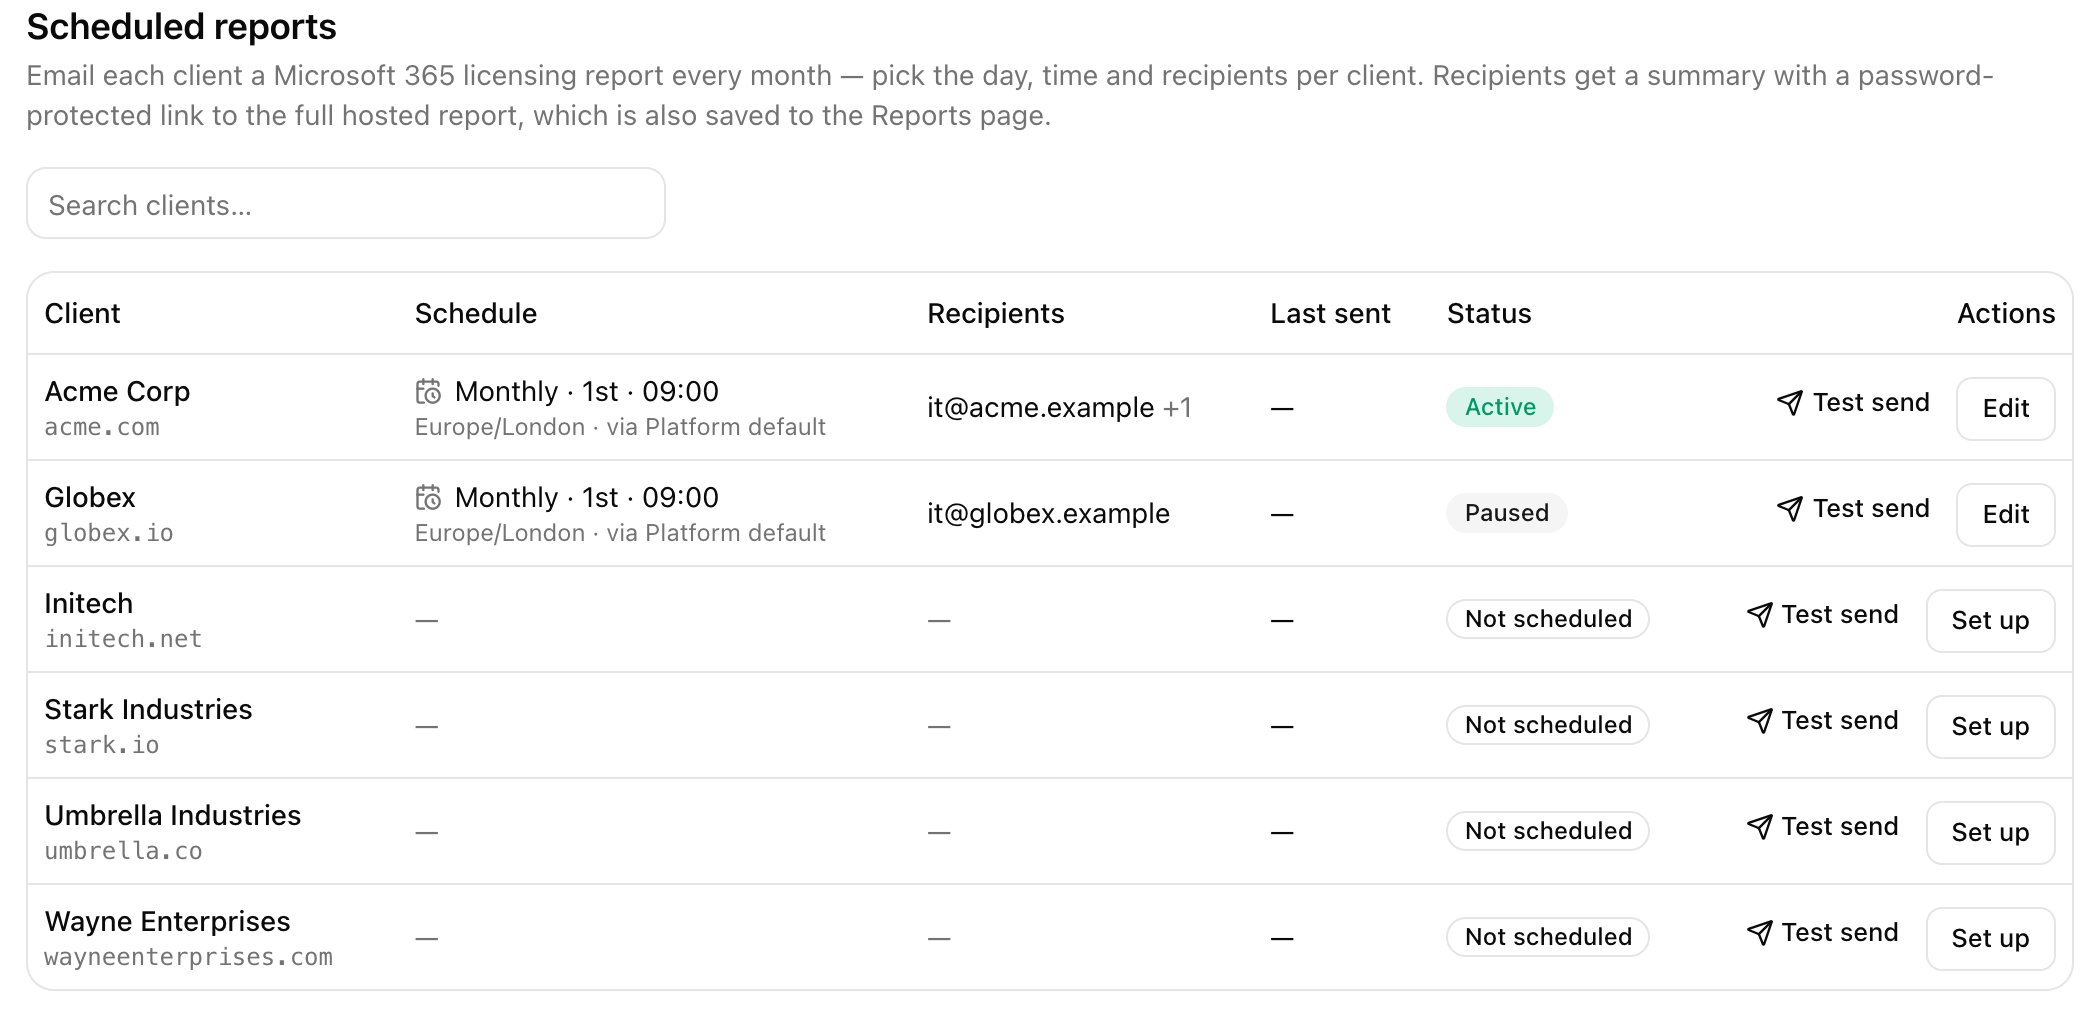Click the Initech client name
This screenshot has height=1015, width=2100.
click(89, 603)
